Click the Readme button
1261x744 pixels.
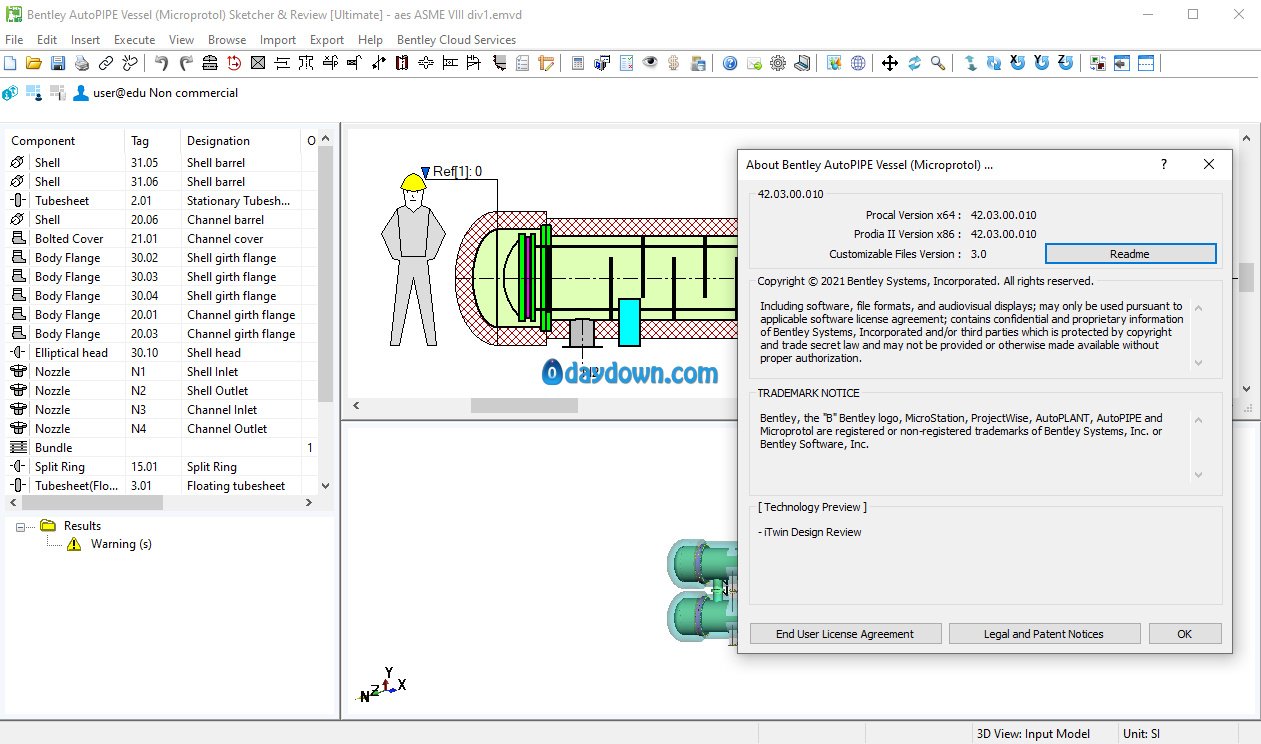pyautogui.click(x=1130, y=254)
